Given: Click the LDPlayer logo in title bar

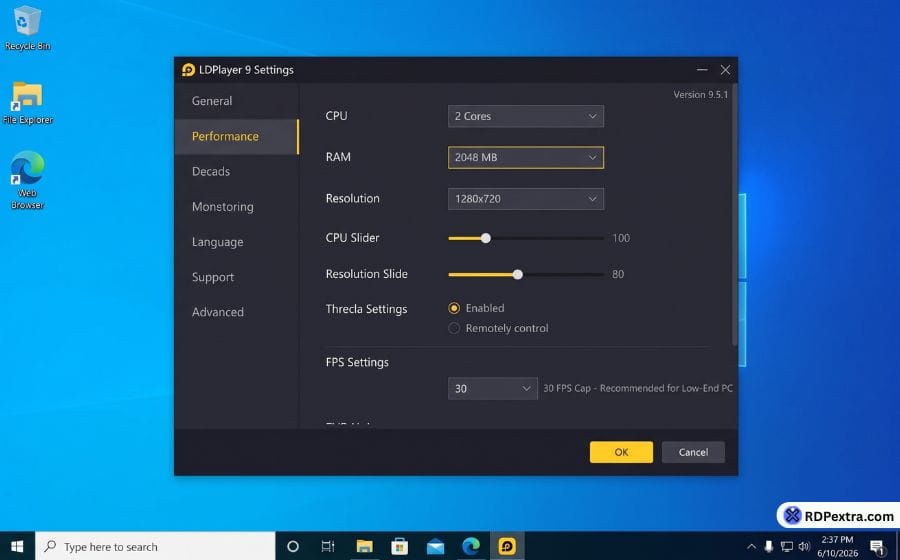Looking at the screenshot, I should 188,70.
